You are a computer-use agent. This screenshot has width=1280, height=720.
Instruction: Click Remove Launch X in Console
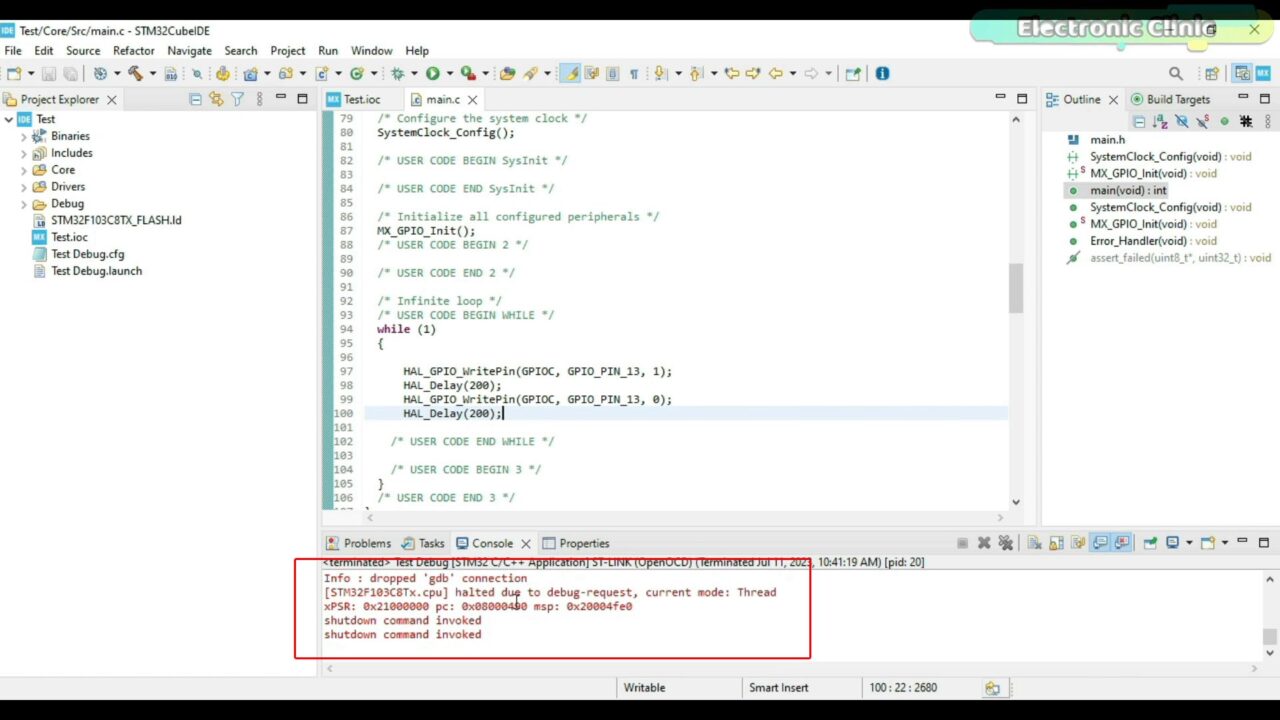pos(984,543)
